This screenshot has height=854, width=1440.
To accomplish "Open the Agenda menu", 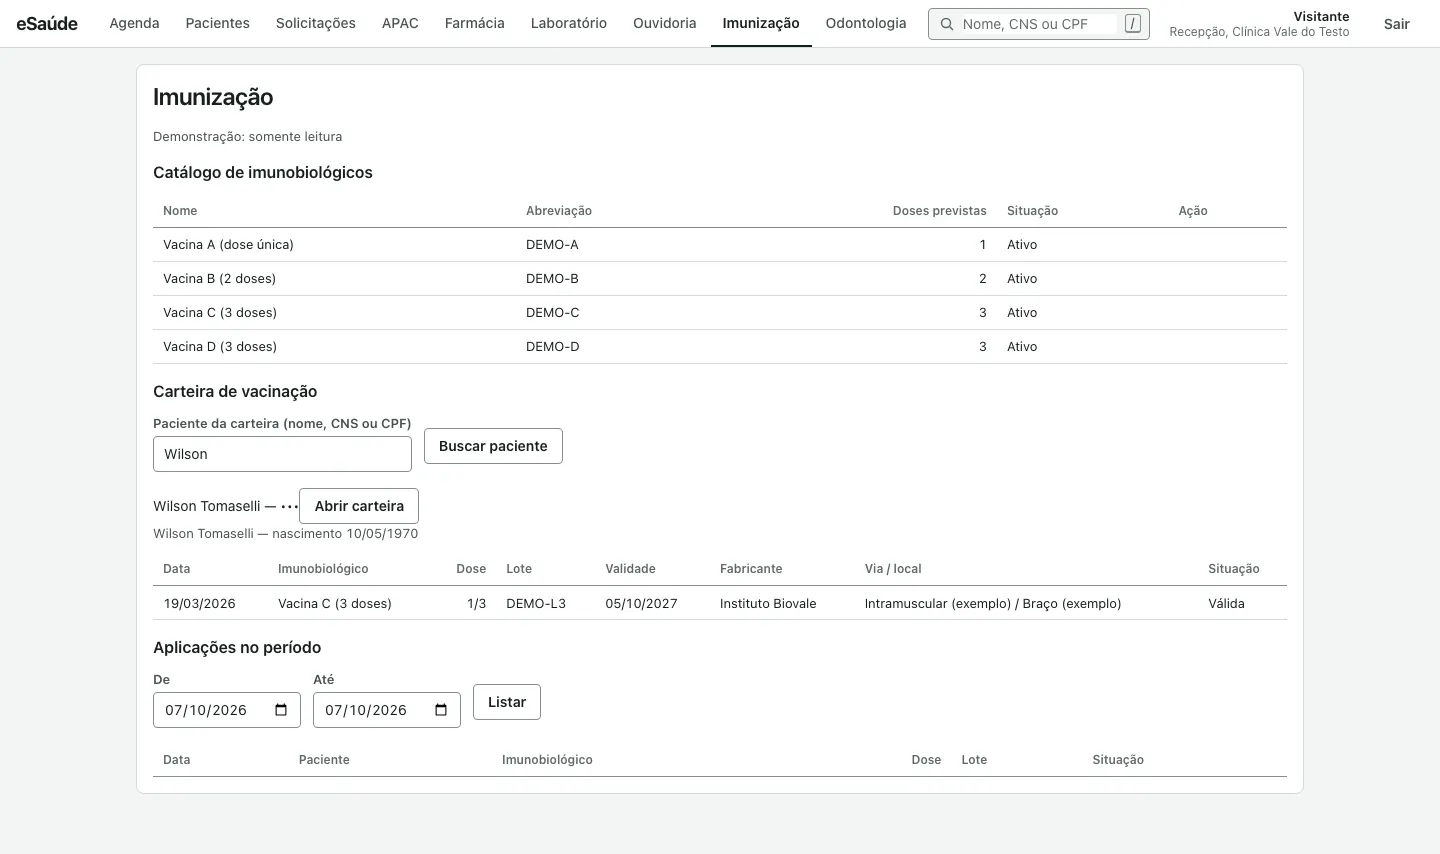I will tap(134, 23).
